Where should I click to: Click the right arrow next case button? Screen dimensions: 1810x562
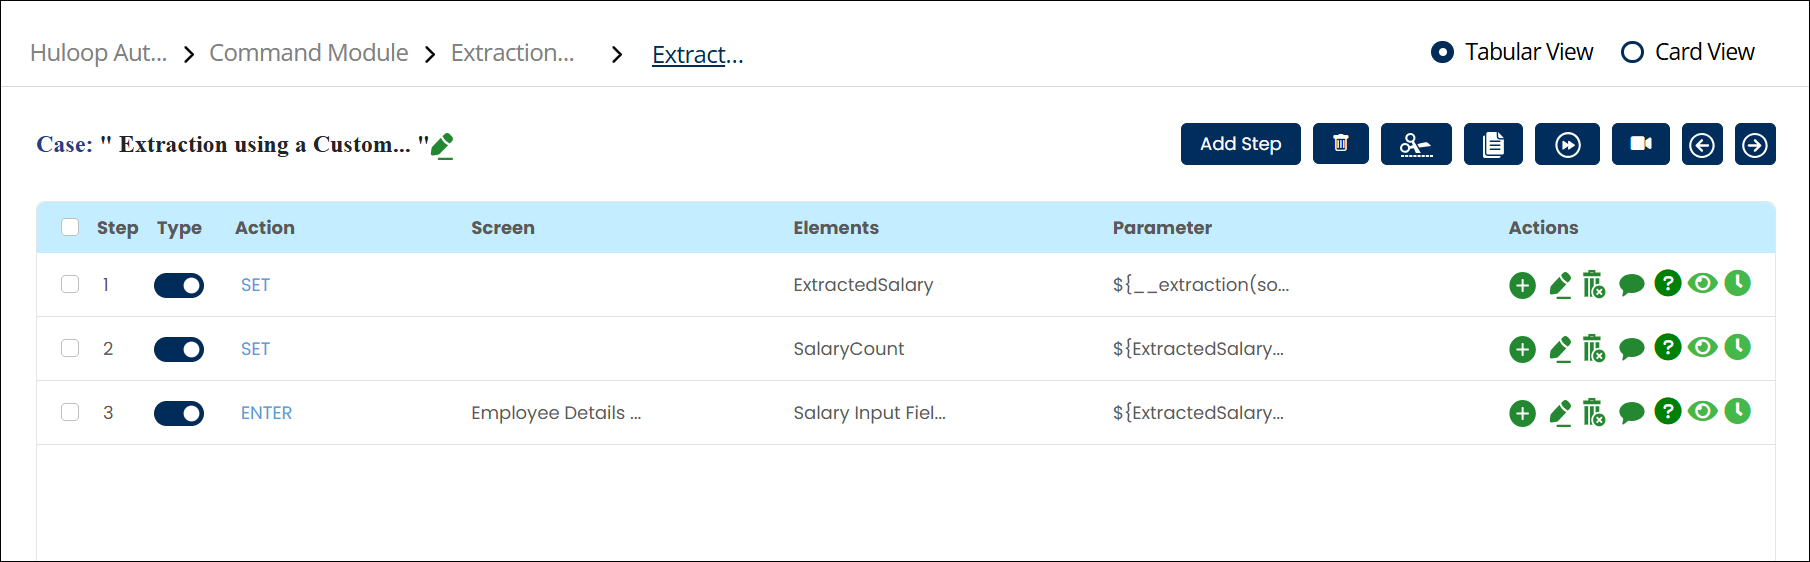coord(1754,144)
